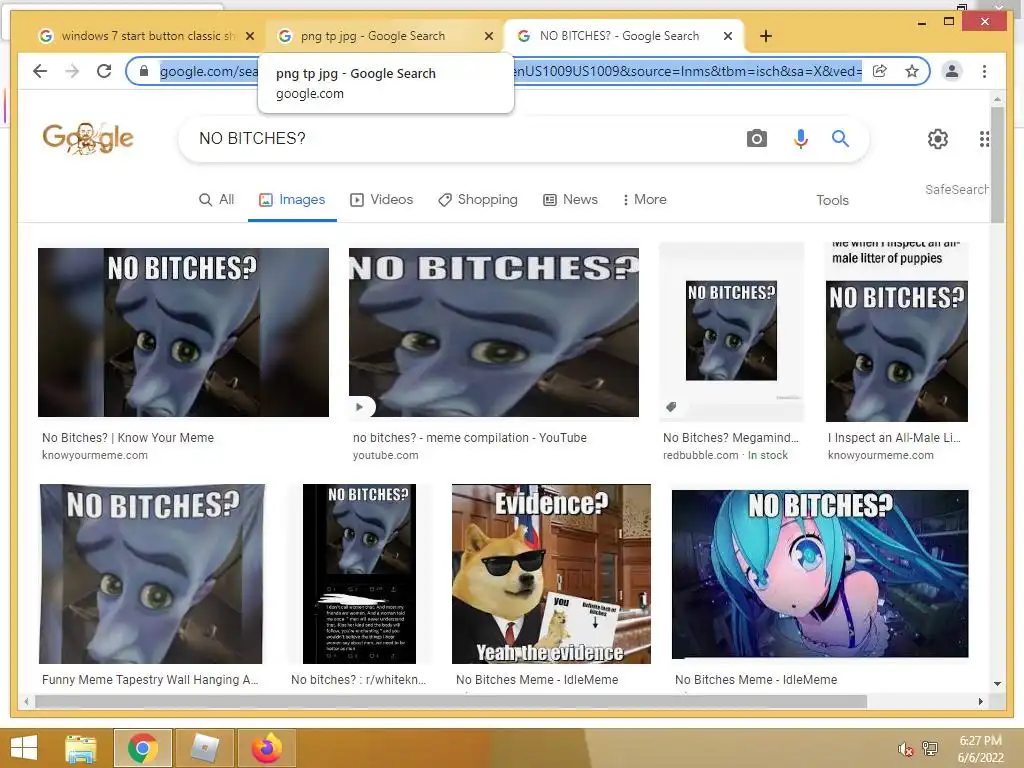Open a new tab with the plus button

pos(765,36)
